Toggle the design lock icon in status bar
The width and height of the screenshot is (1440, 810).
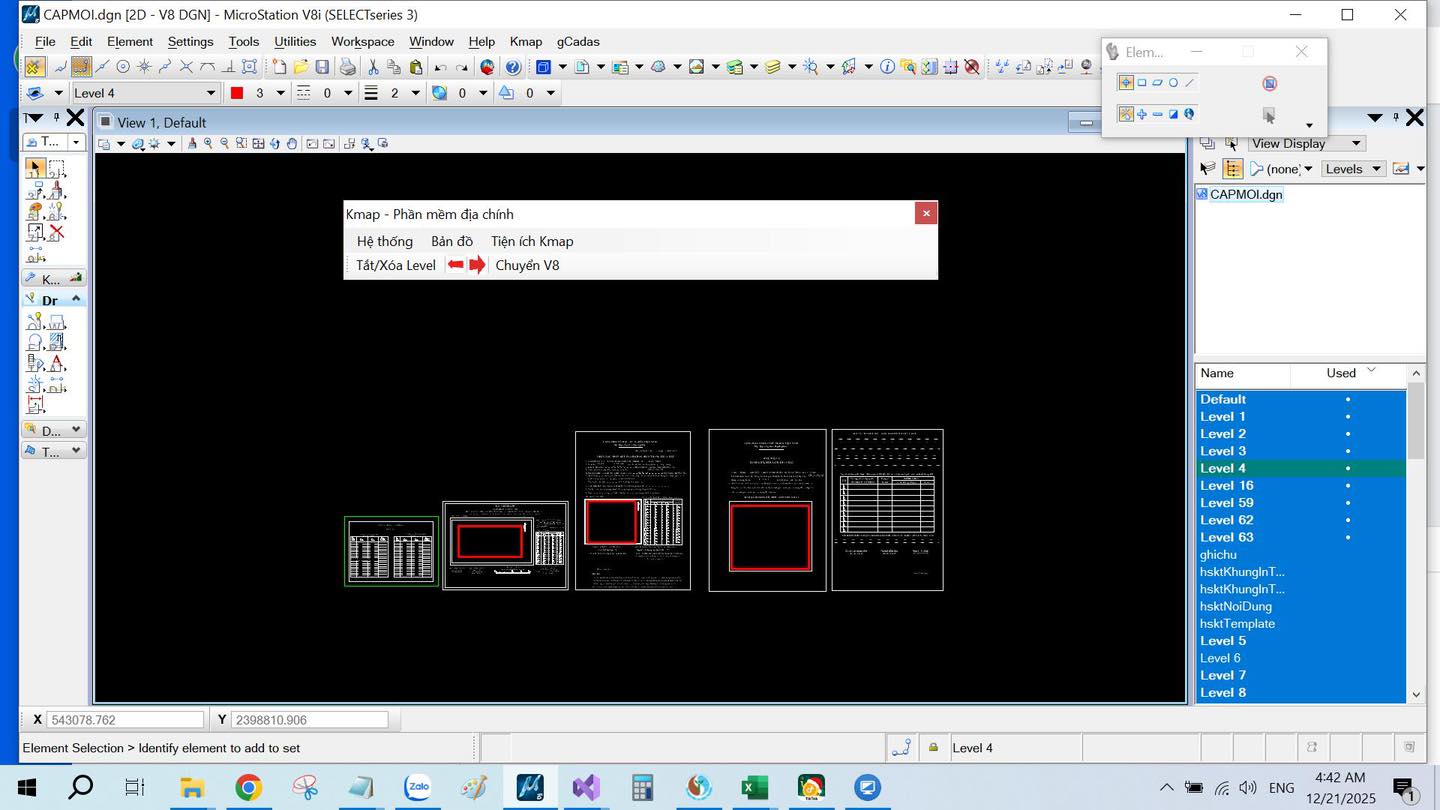click(x=933, y=747)
